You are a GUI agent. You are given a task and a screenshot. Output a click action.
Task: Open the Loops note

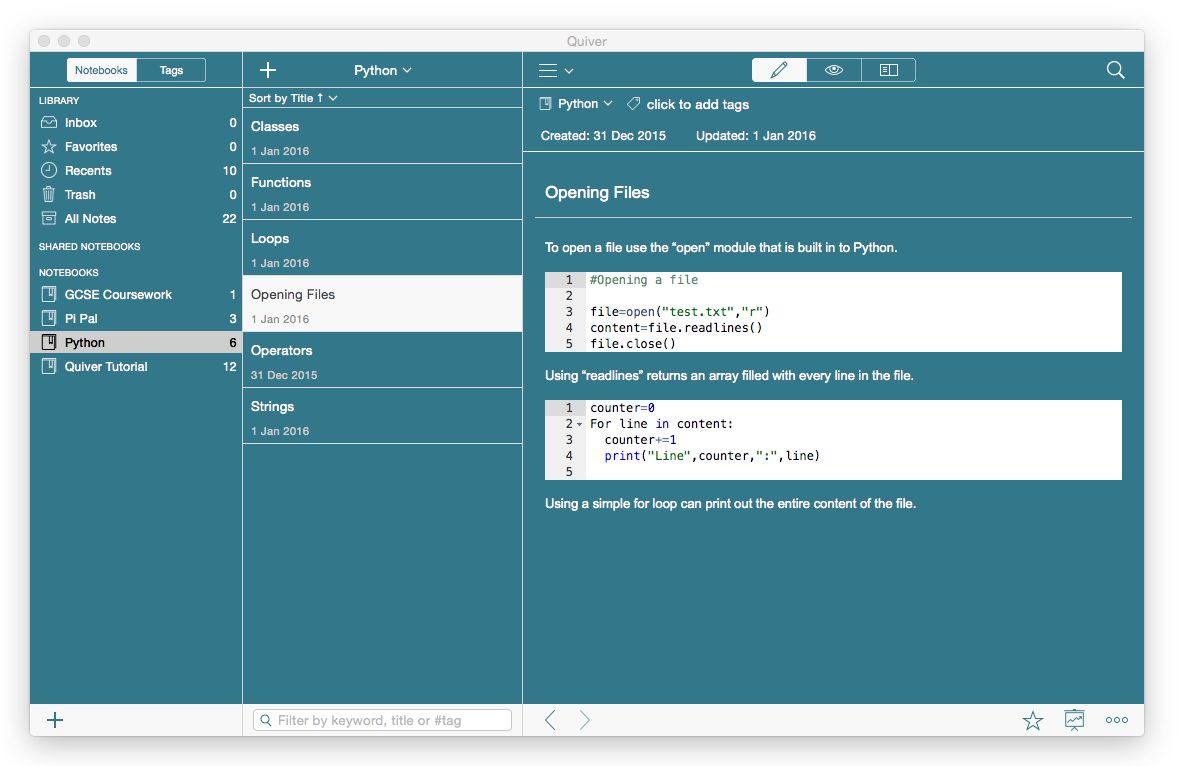pos(382,248)
